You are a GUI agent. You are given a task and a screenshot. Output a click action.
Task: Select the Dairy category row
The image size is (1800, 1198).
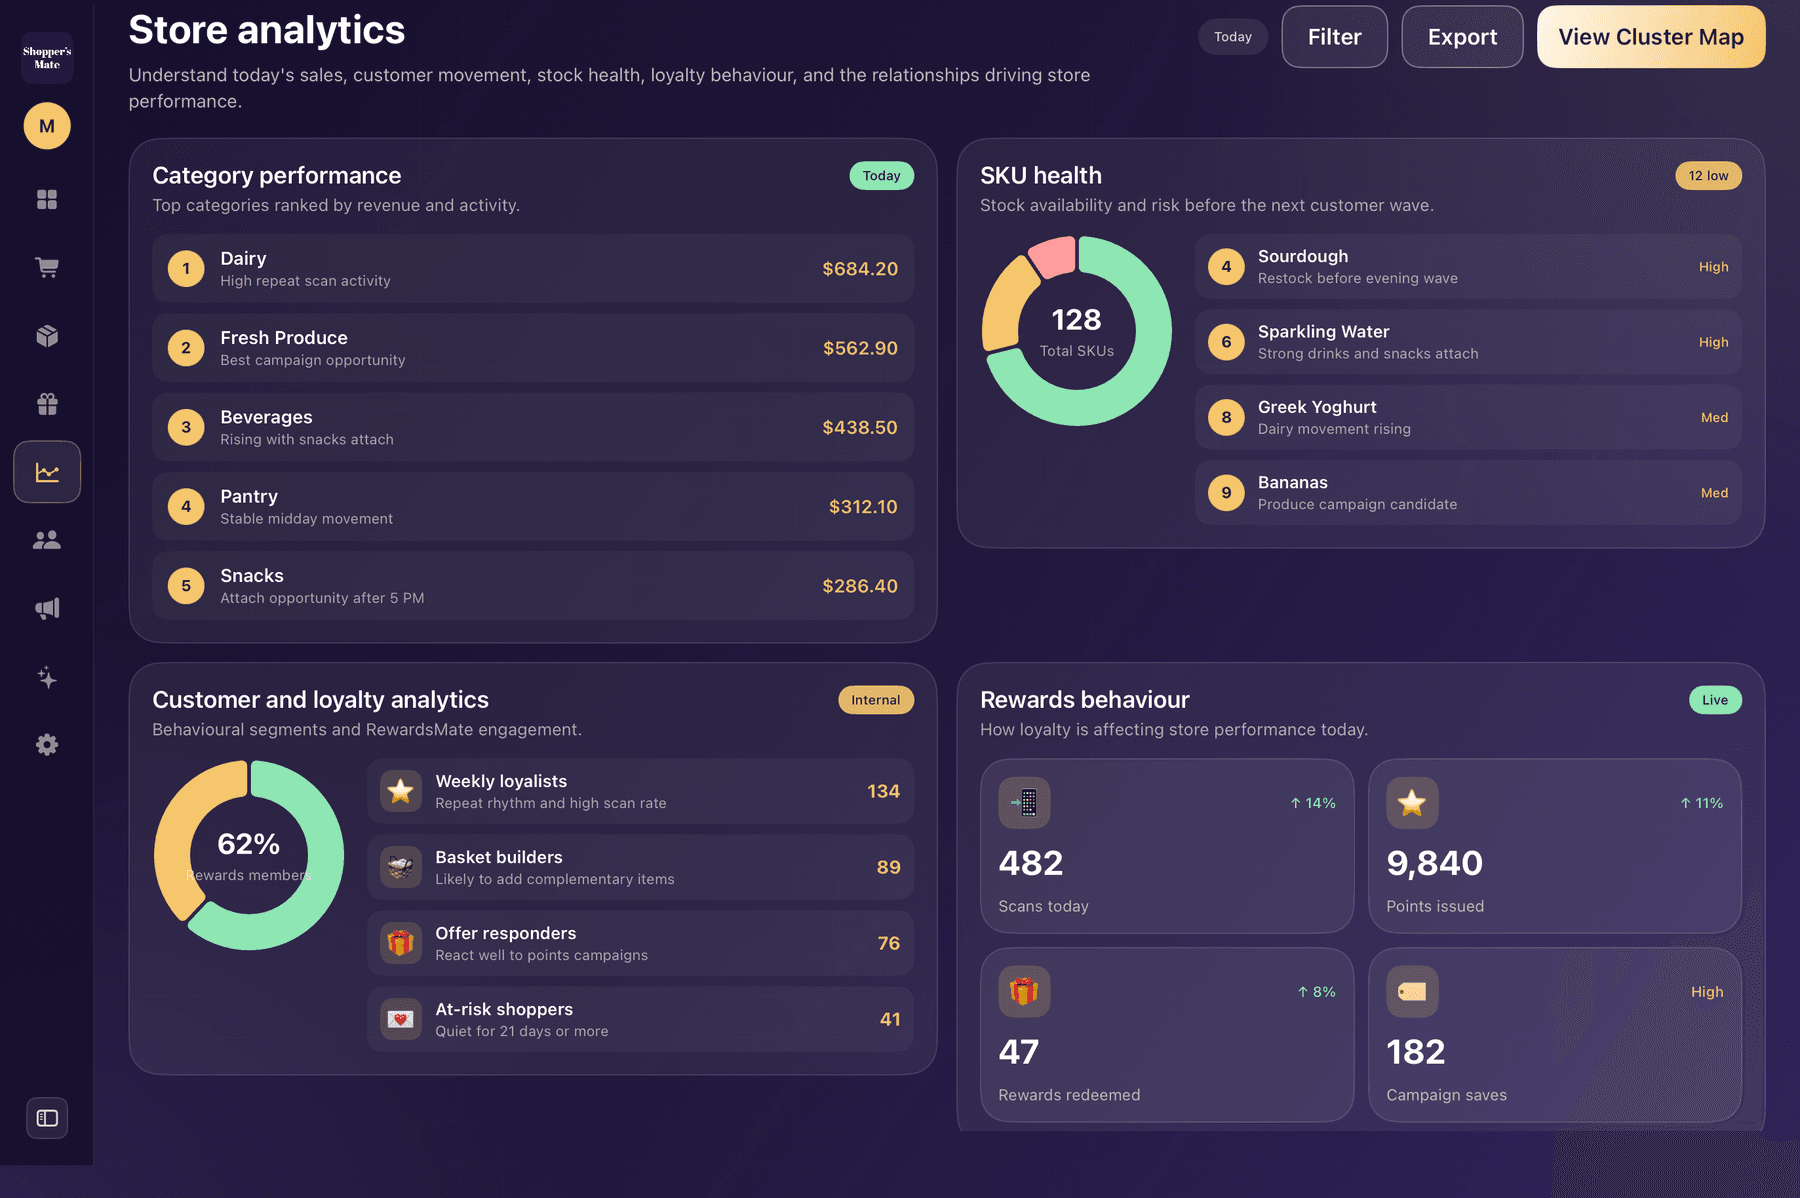(x=533, y=269)
